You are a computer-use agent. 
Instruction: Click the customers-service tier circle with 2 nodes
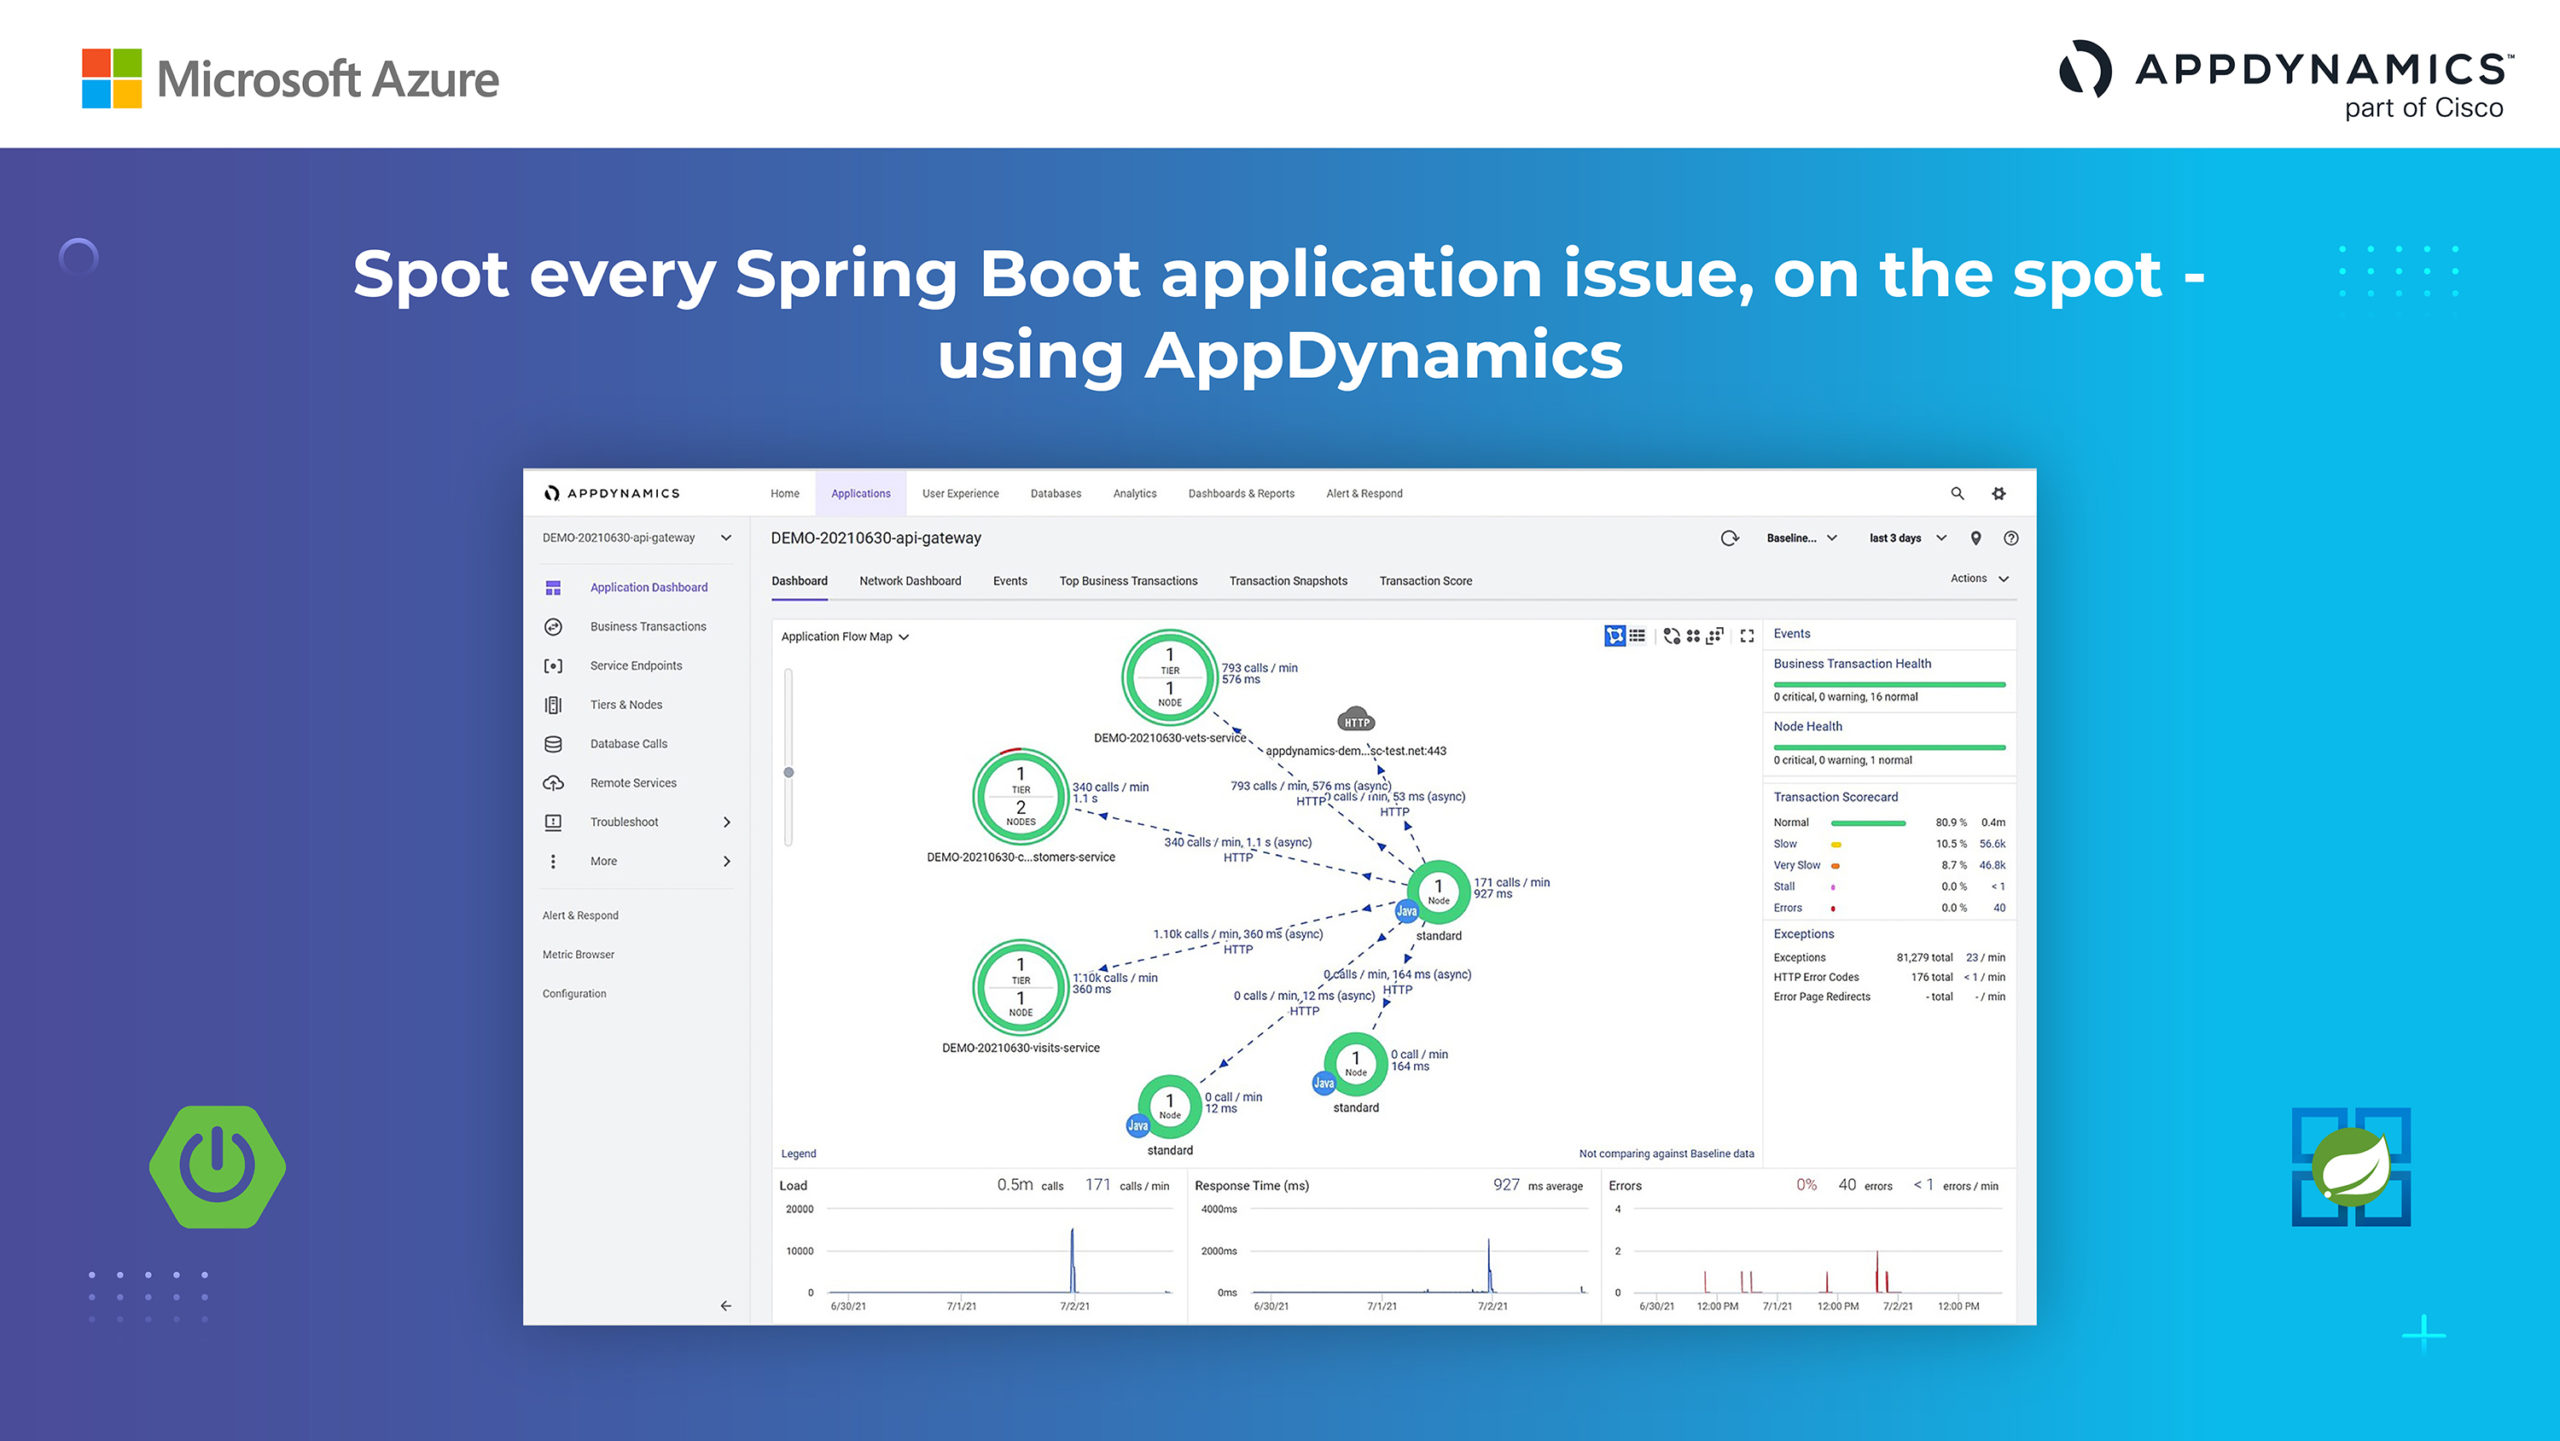[x=1020, y=796]
